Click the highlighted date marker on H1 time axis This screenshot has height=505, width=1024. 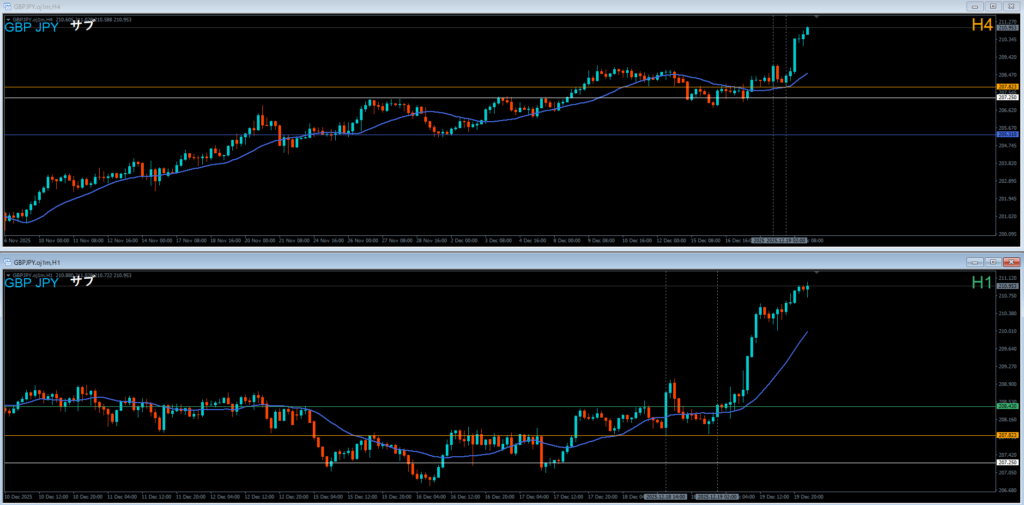pyautogui.click(x=718, y=496)
